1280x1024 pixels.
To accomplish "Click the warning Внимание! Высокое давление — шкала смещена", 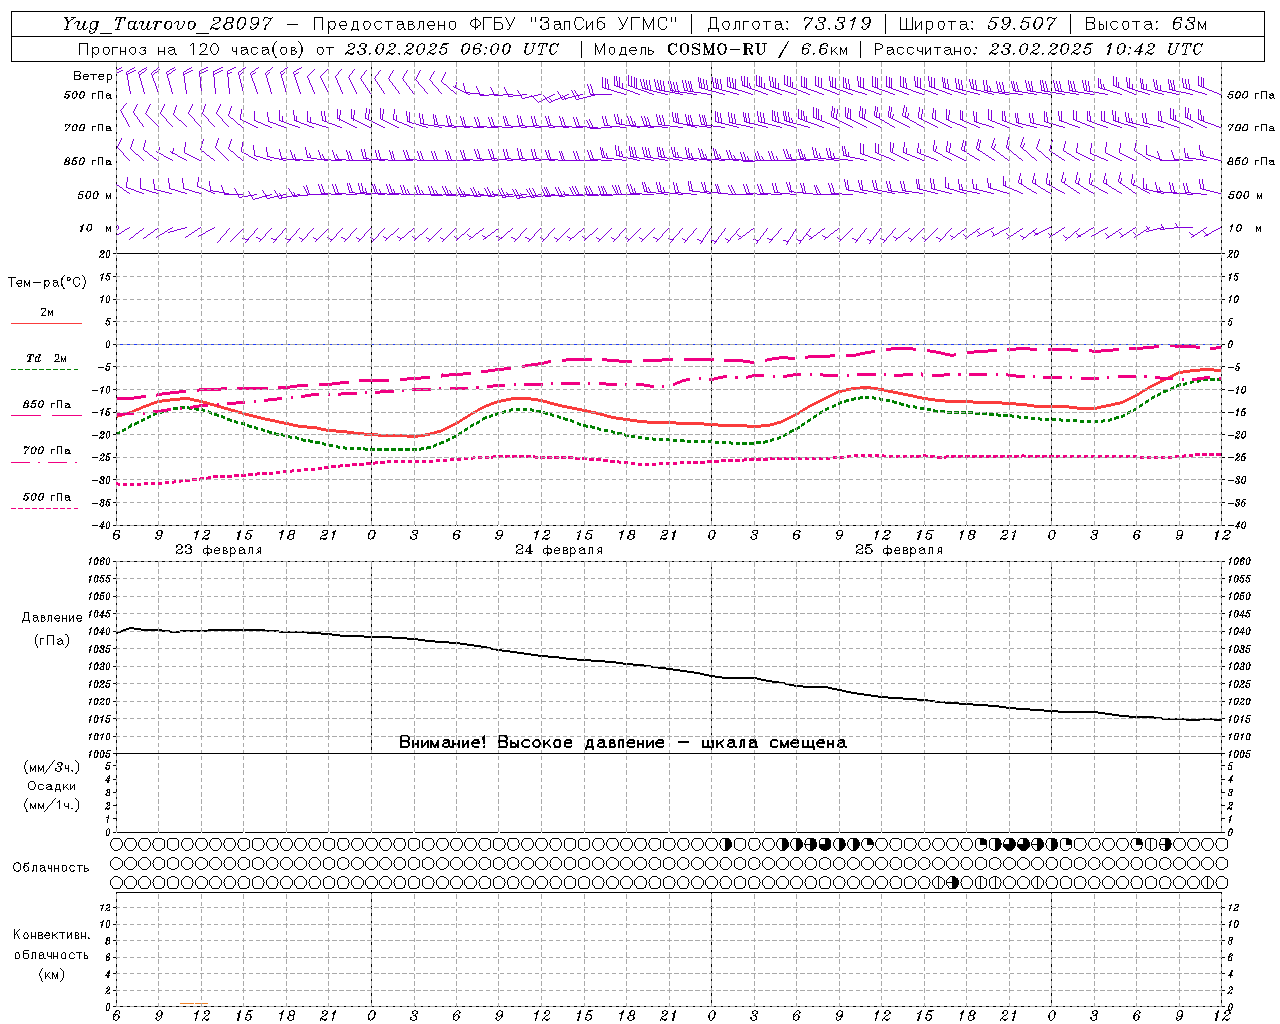I will [623, 743].
